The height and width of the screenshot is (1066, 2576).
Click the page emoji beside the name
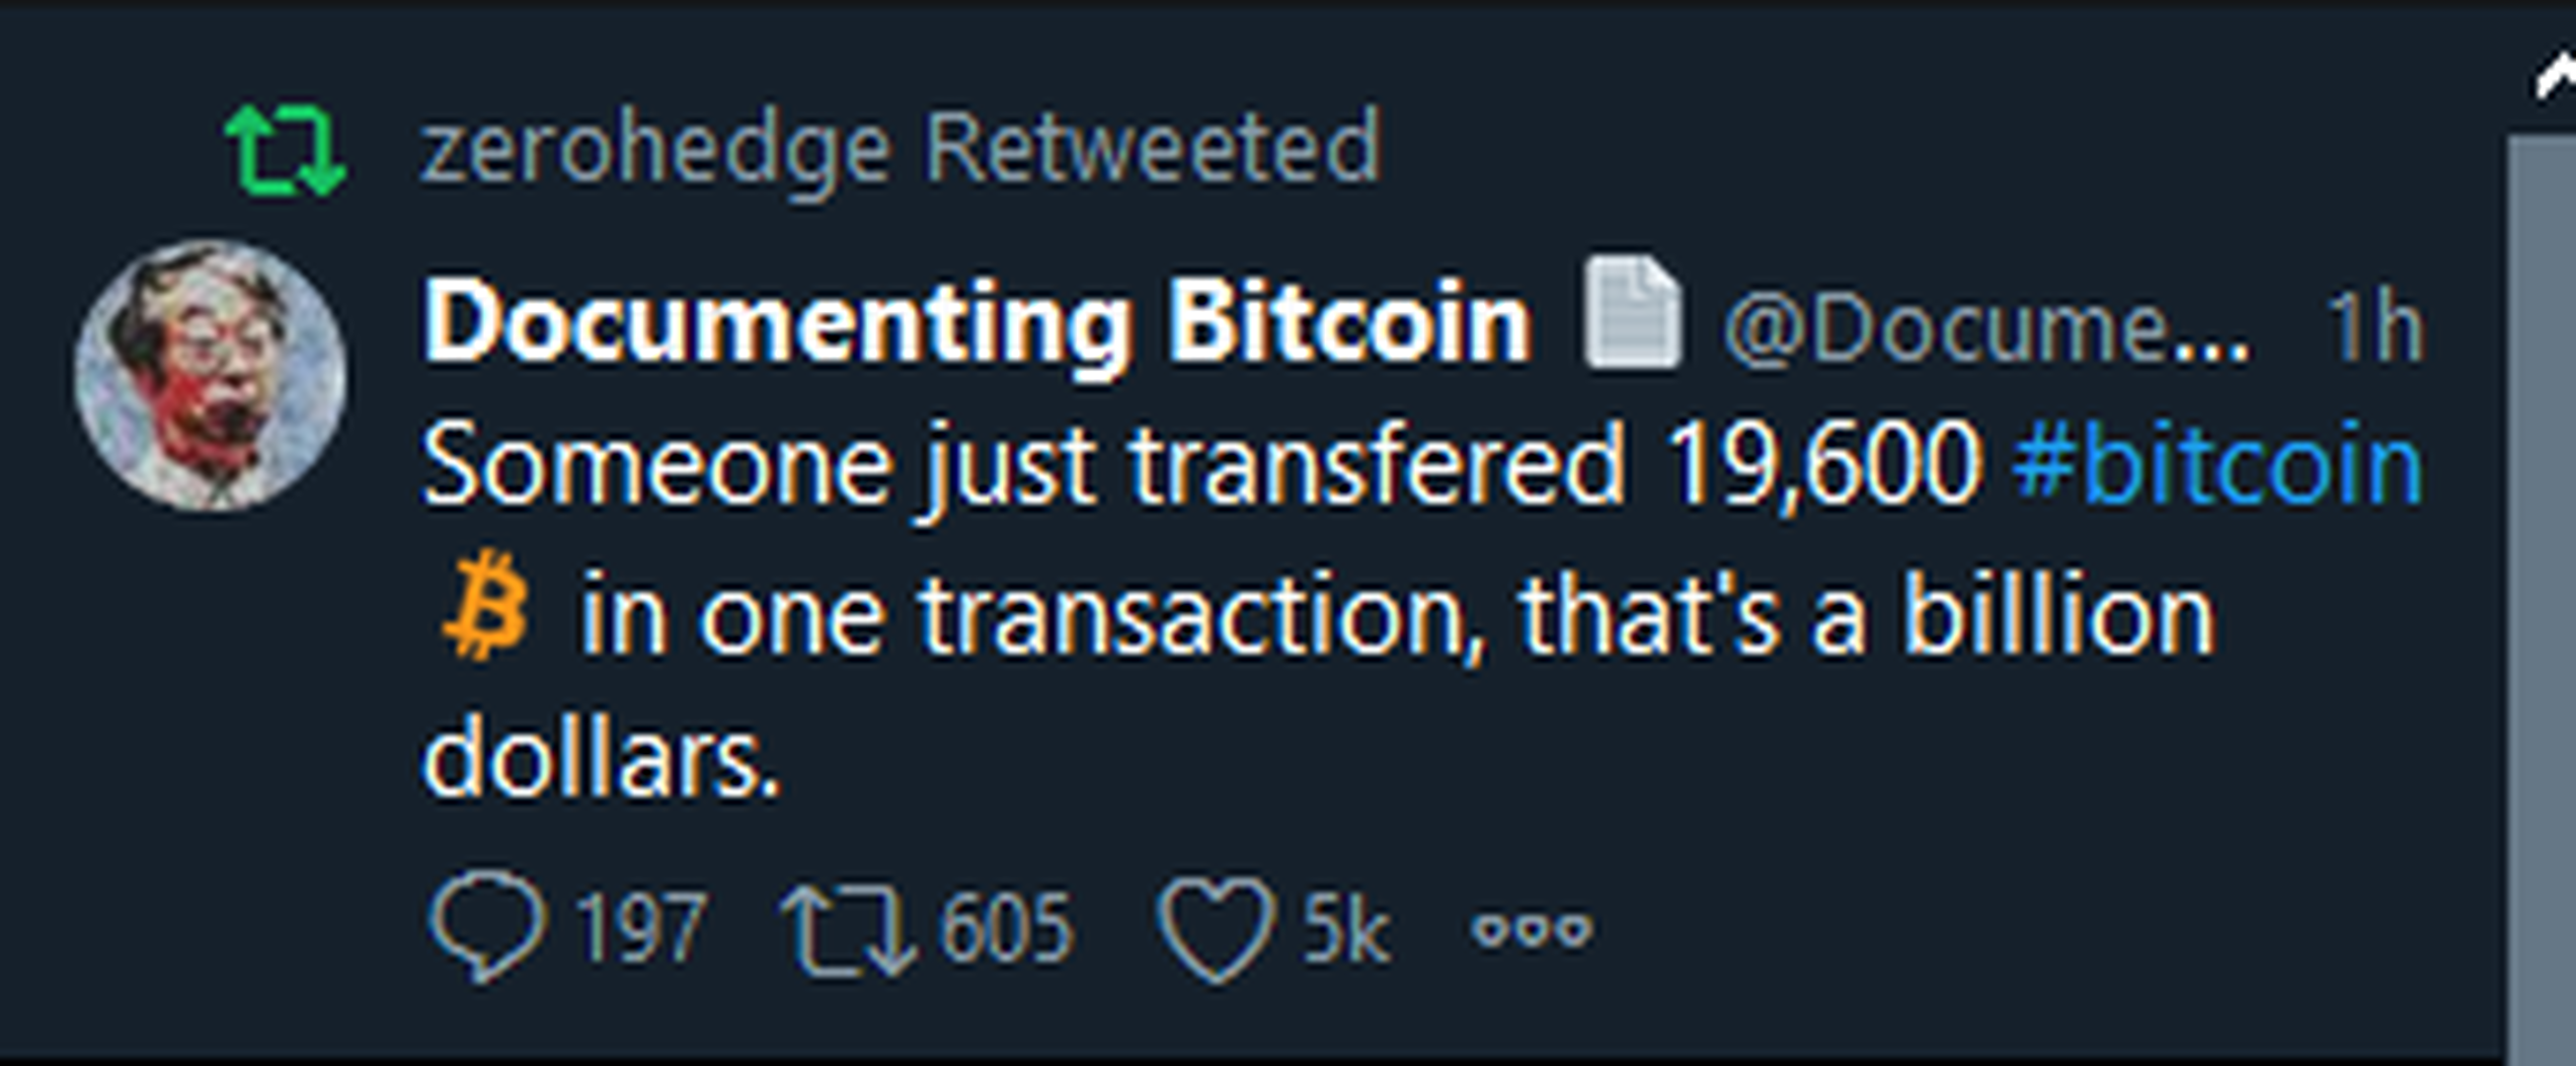[x=1631, y=313]
